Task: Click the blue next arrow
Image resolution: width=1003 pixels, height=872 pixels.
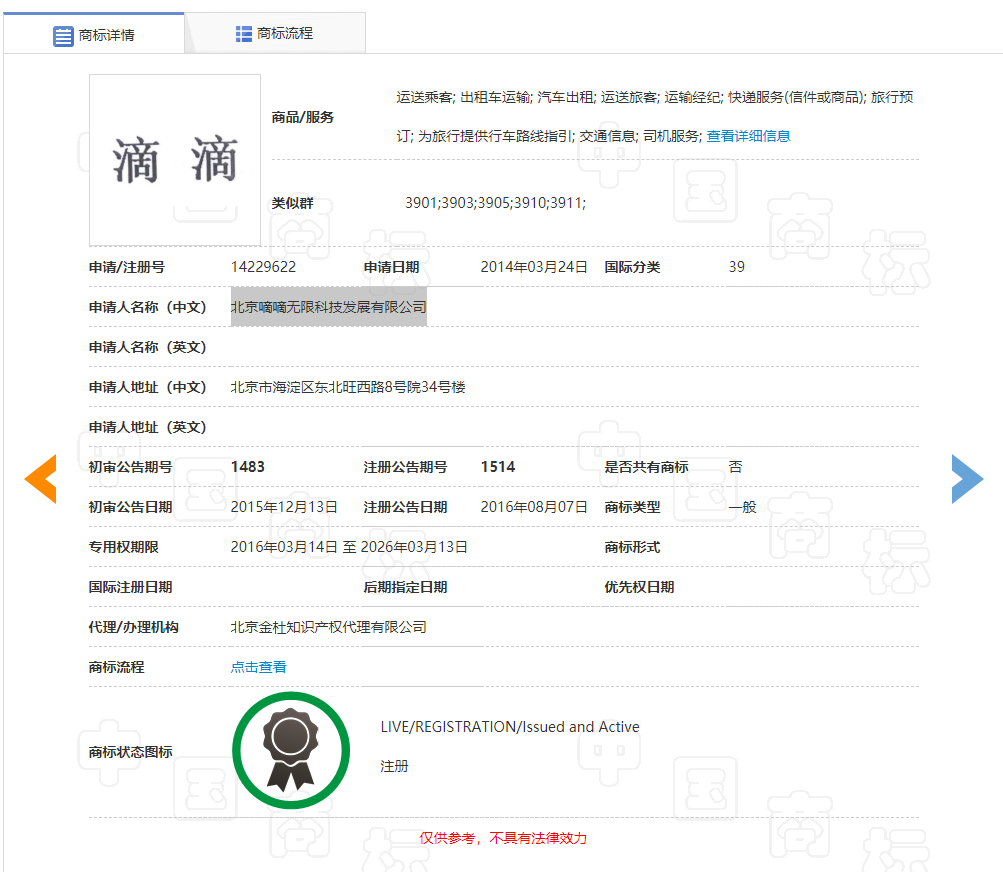Action: pos(967,478)
